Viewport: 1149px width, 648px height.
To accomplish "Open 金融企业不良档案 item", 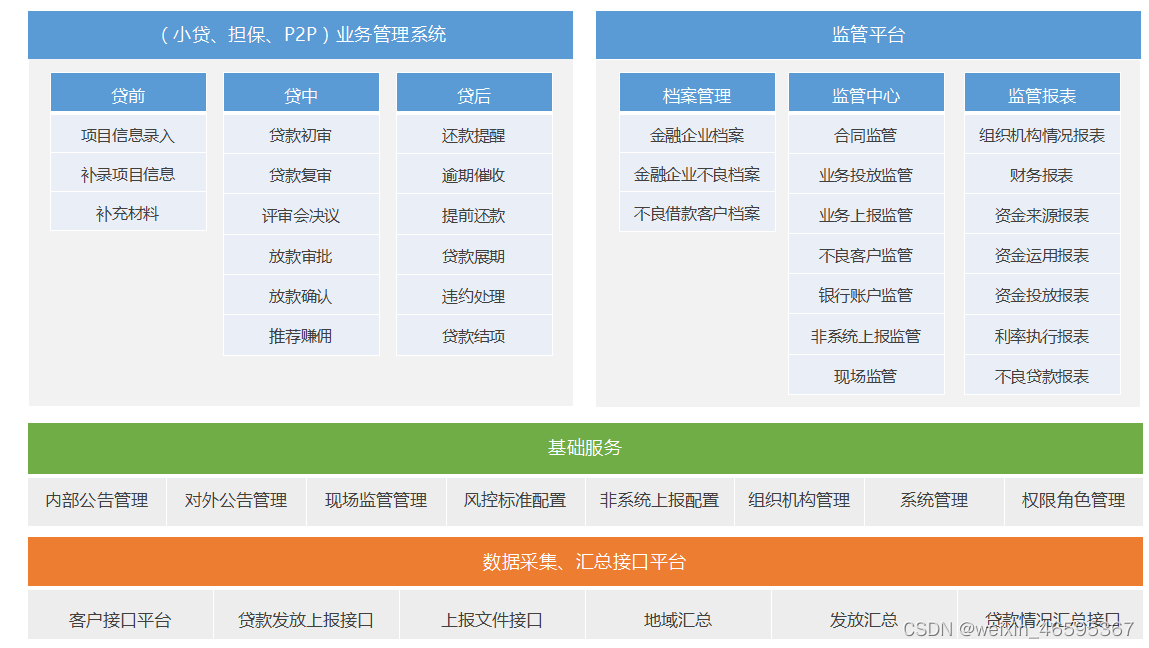I will pos(697,174).
